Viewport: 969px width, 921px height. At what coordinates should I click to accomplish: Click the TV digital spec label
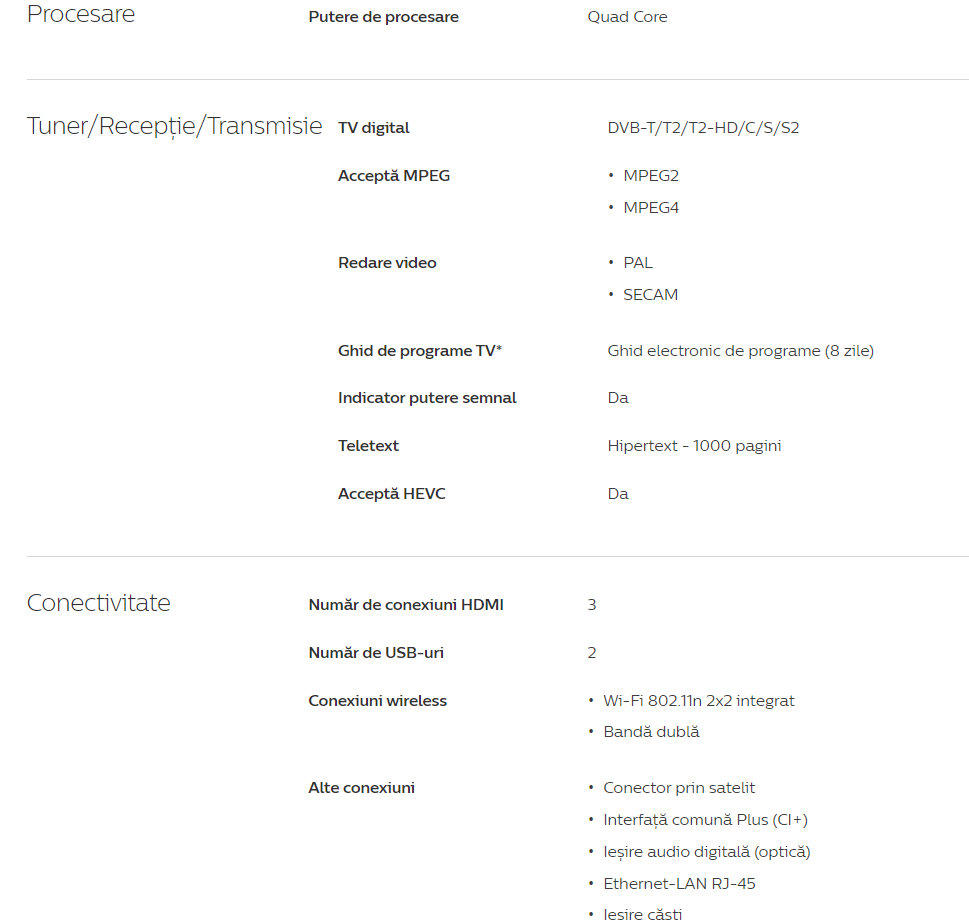click(x=373, y=128)
